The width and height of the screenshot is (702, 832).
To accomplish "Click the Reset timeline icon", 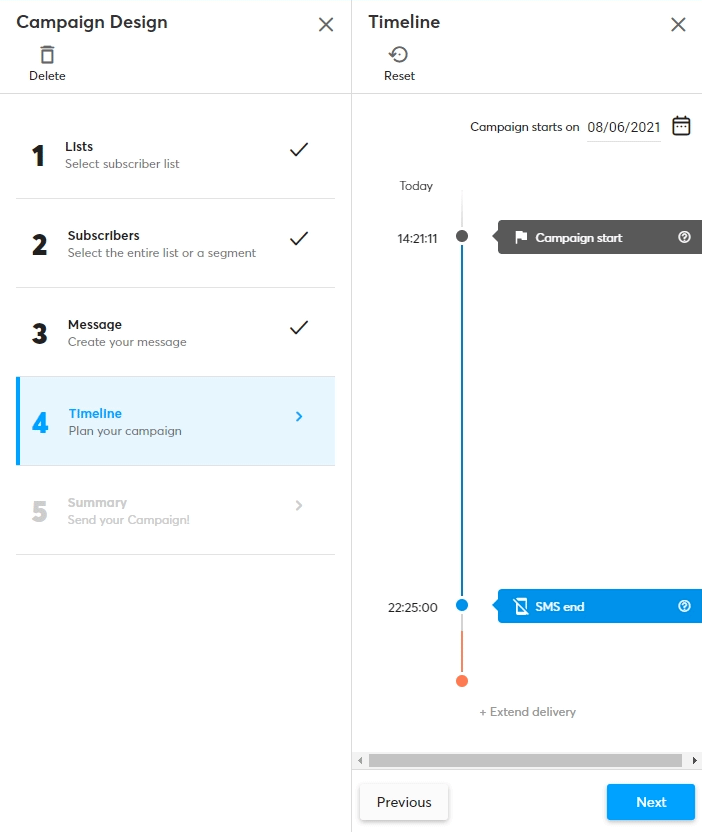I will [399, 55].
